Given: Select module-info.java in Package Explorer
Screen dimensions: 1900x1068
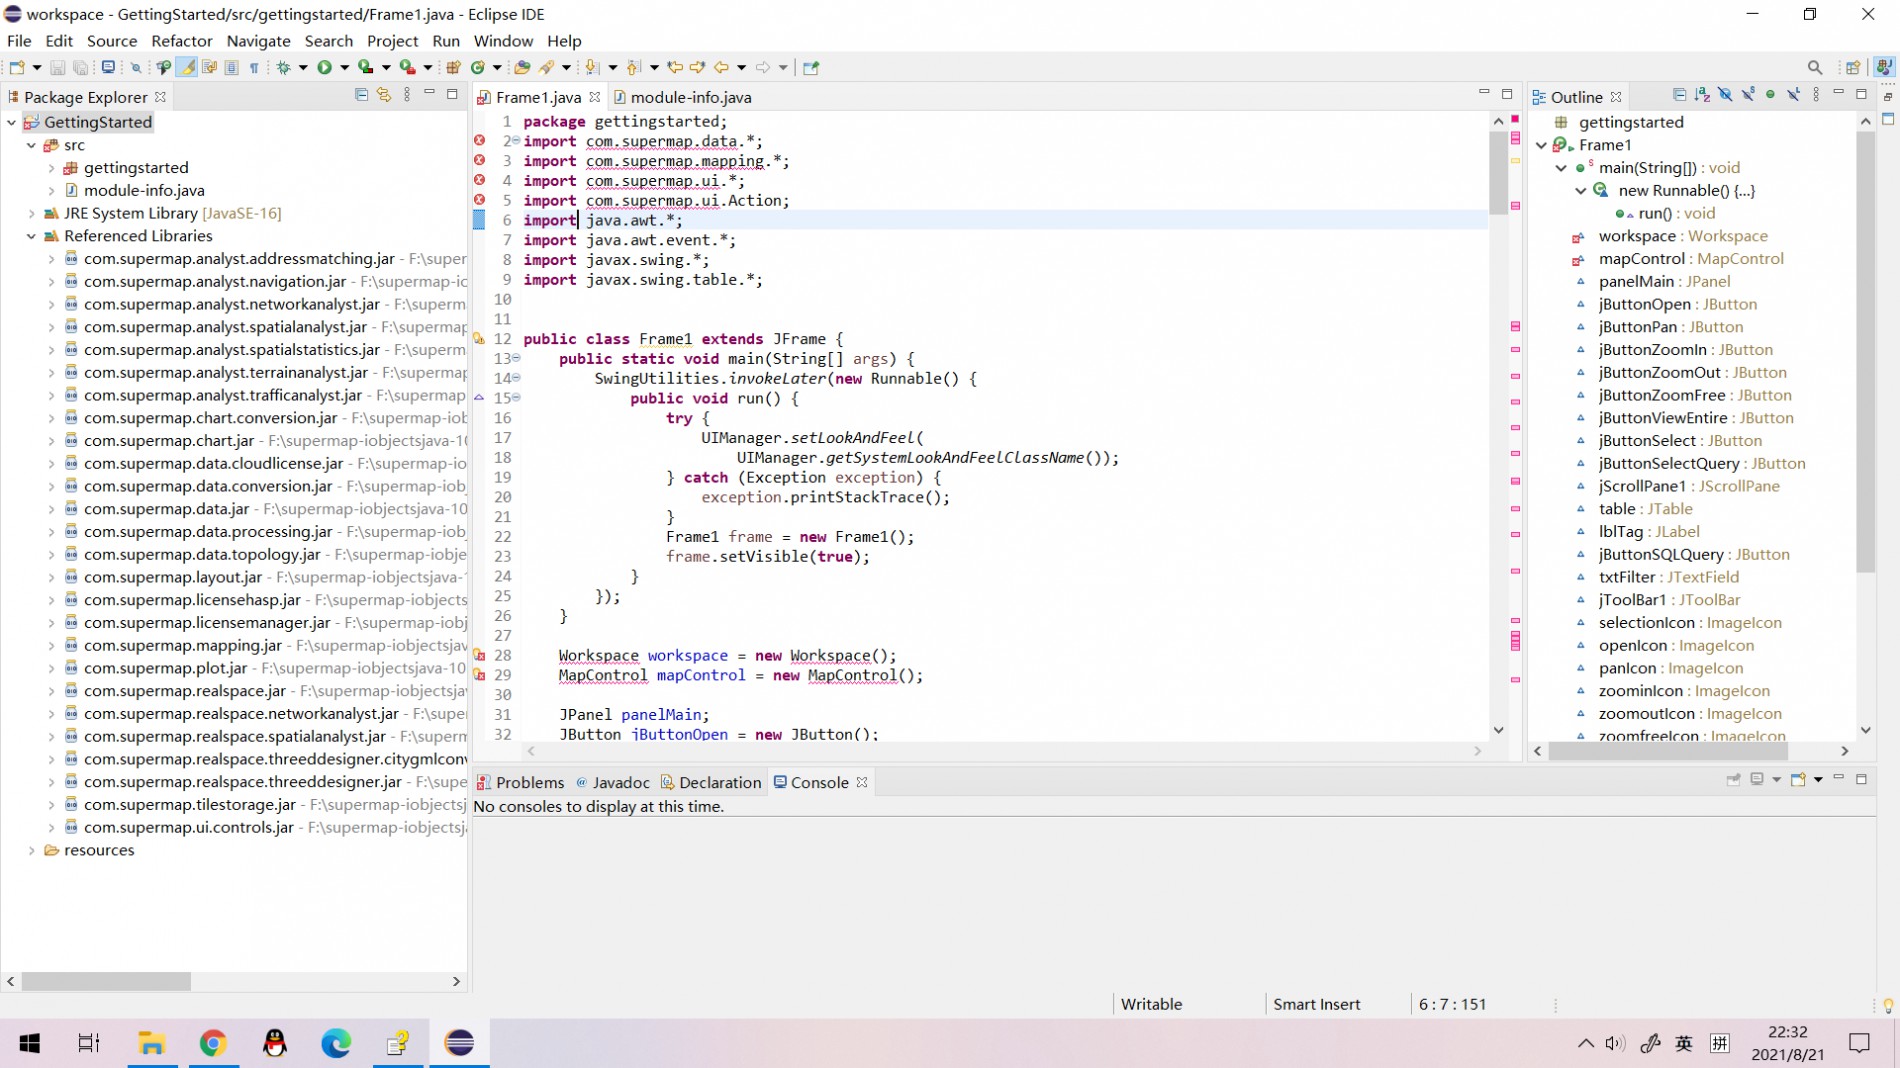Looking at the screenshot, I should (x=144, y=190).
